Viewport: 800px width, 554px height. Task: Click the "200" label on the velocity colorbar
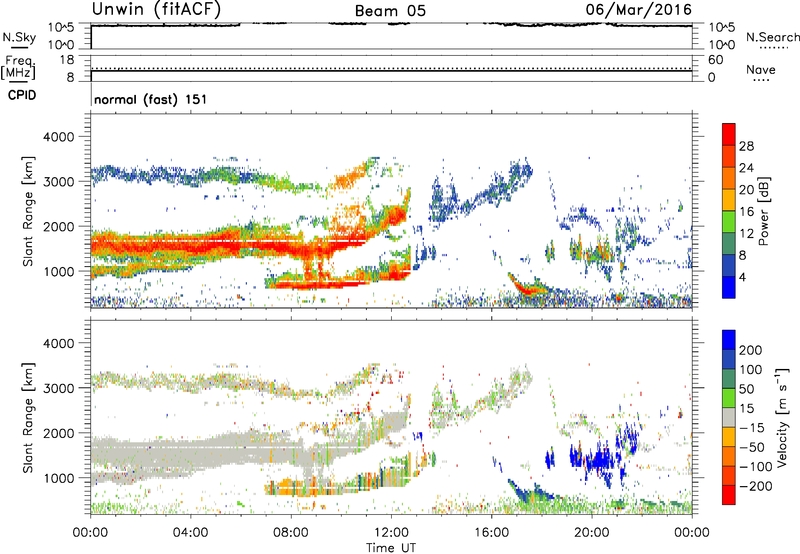click(x=751, y=350)
